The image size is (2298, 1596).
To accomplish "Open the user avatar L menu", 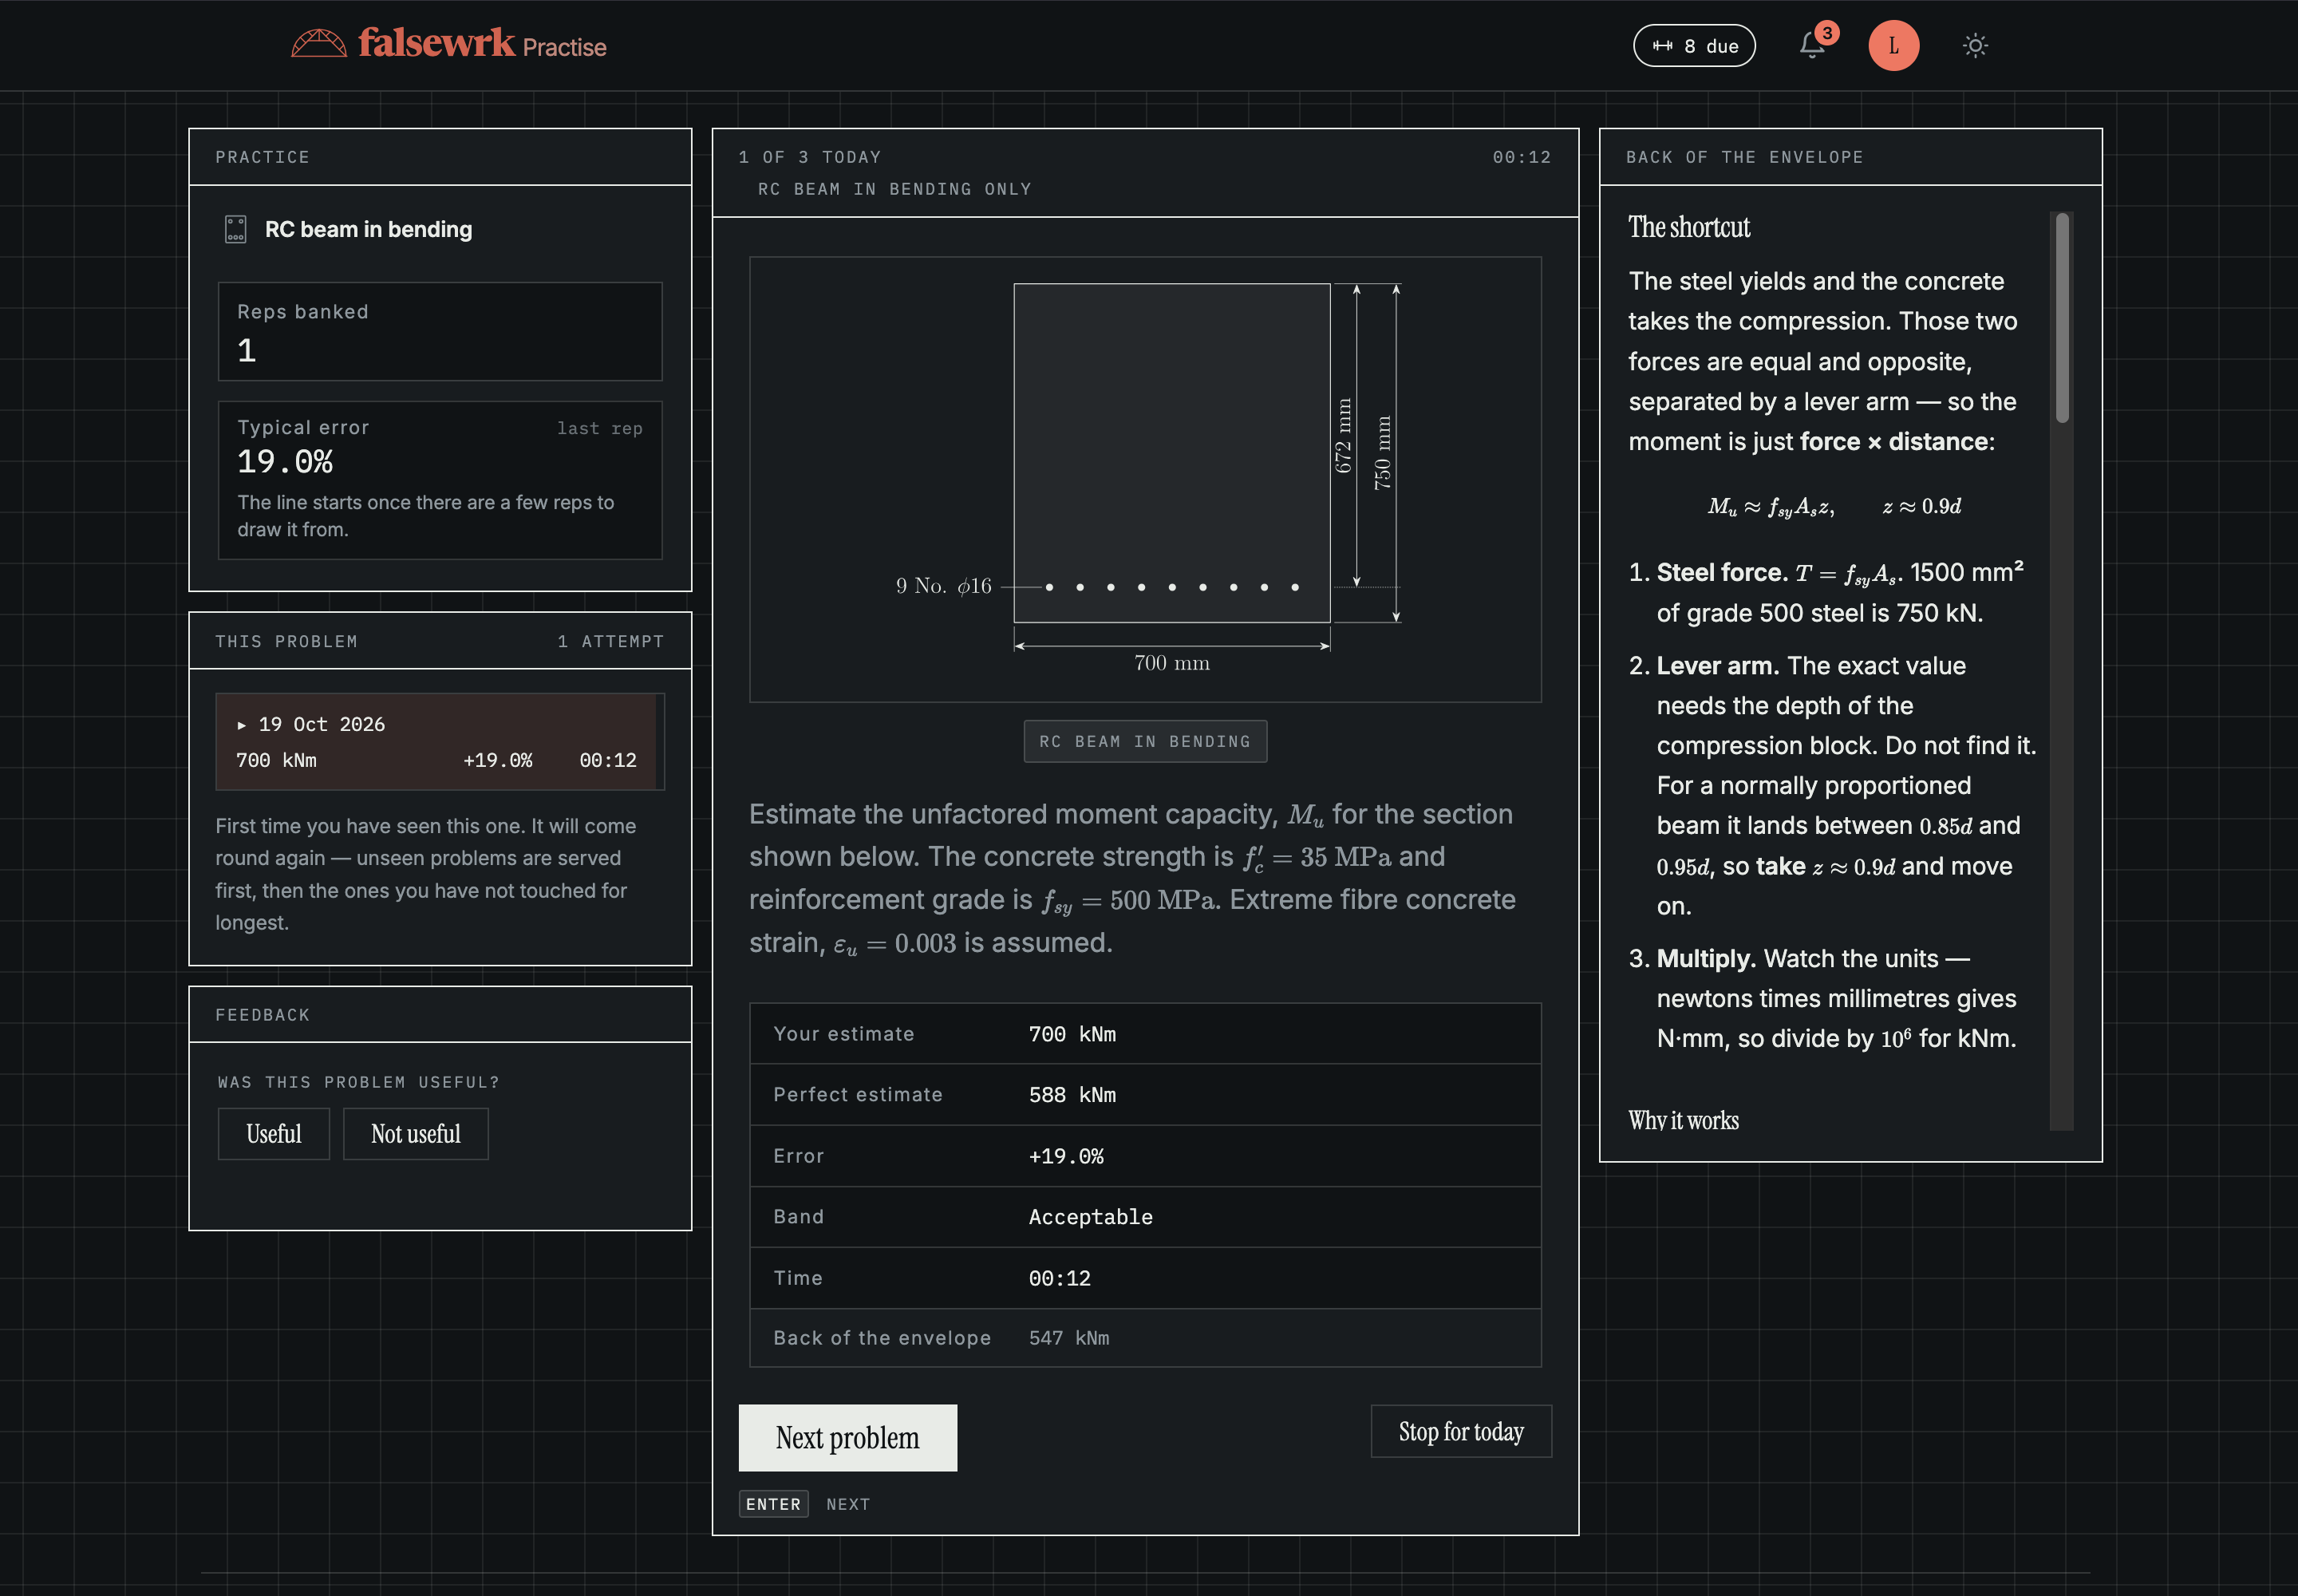I will pyautogui.click(x=1893, y=46).
